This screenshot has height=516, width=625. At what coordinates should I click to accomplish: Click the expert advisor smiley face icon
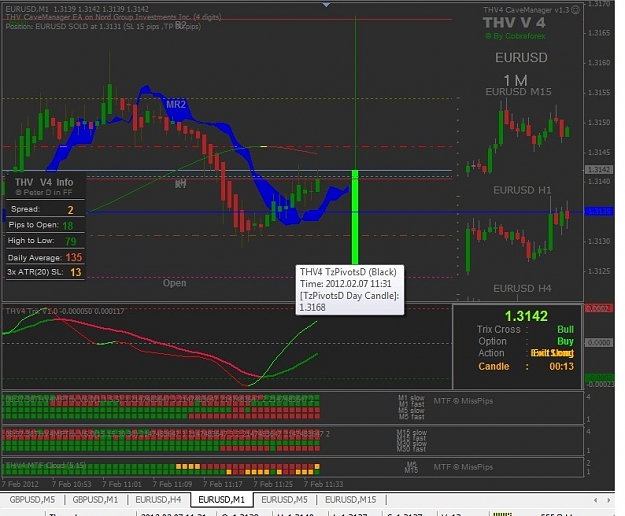pos(576,10)
